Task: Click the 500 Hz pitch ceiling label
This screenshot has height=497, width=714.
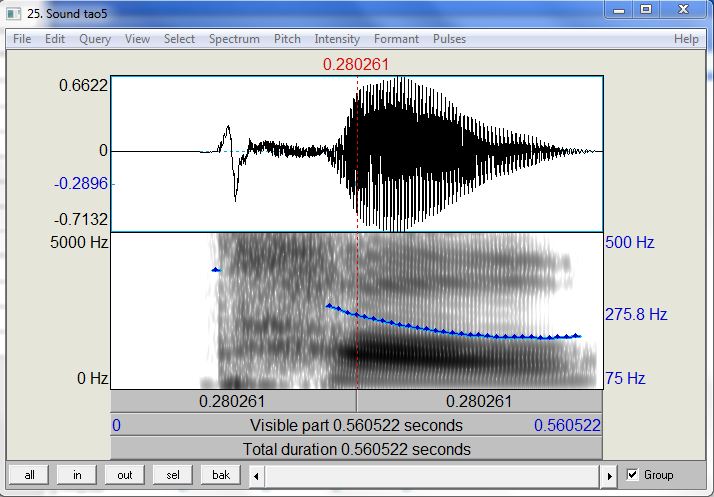Action: 630,242
